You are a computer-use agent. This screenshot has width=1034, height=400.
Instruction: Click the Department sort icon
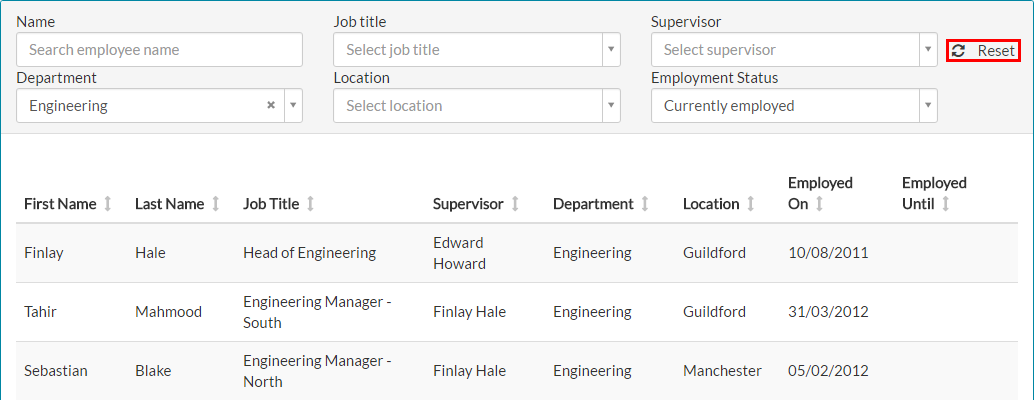pos(645,204)
